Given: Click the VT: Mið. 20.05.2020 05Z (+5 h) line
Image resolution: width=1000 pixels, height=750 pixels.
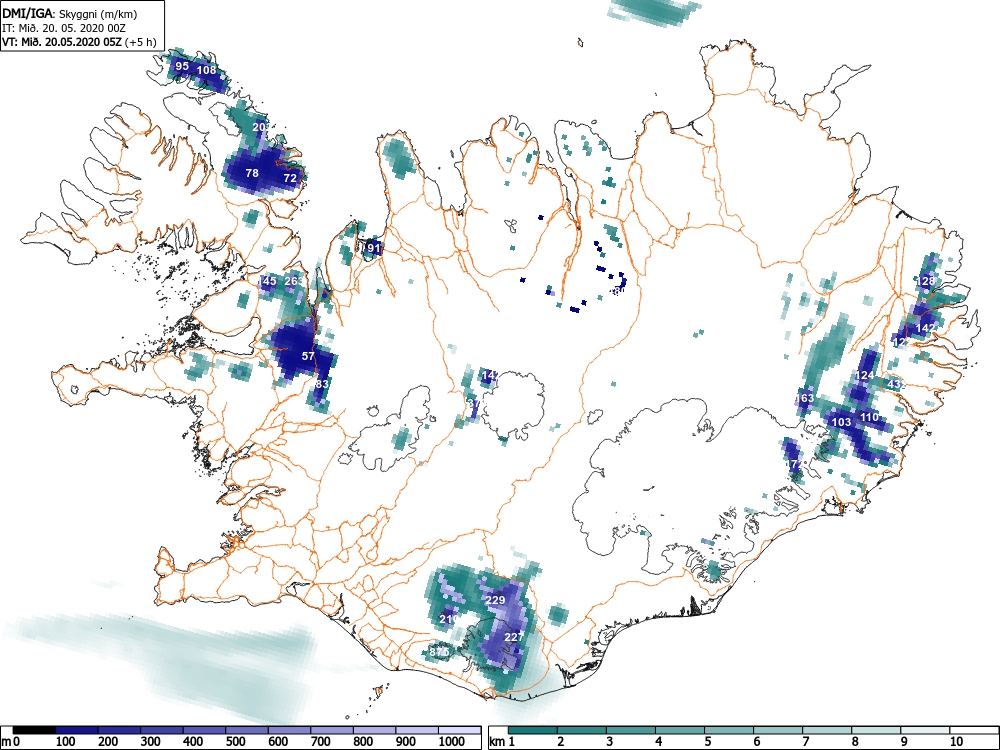Looking at the screenshot, I should coord(78,42).
